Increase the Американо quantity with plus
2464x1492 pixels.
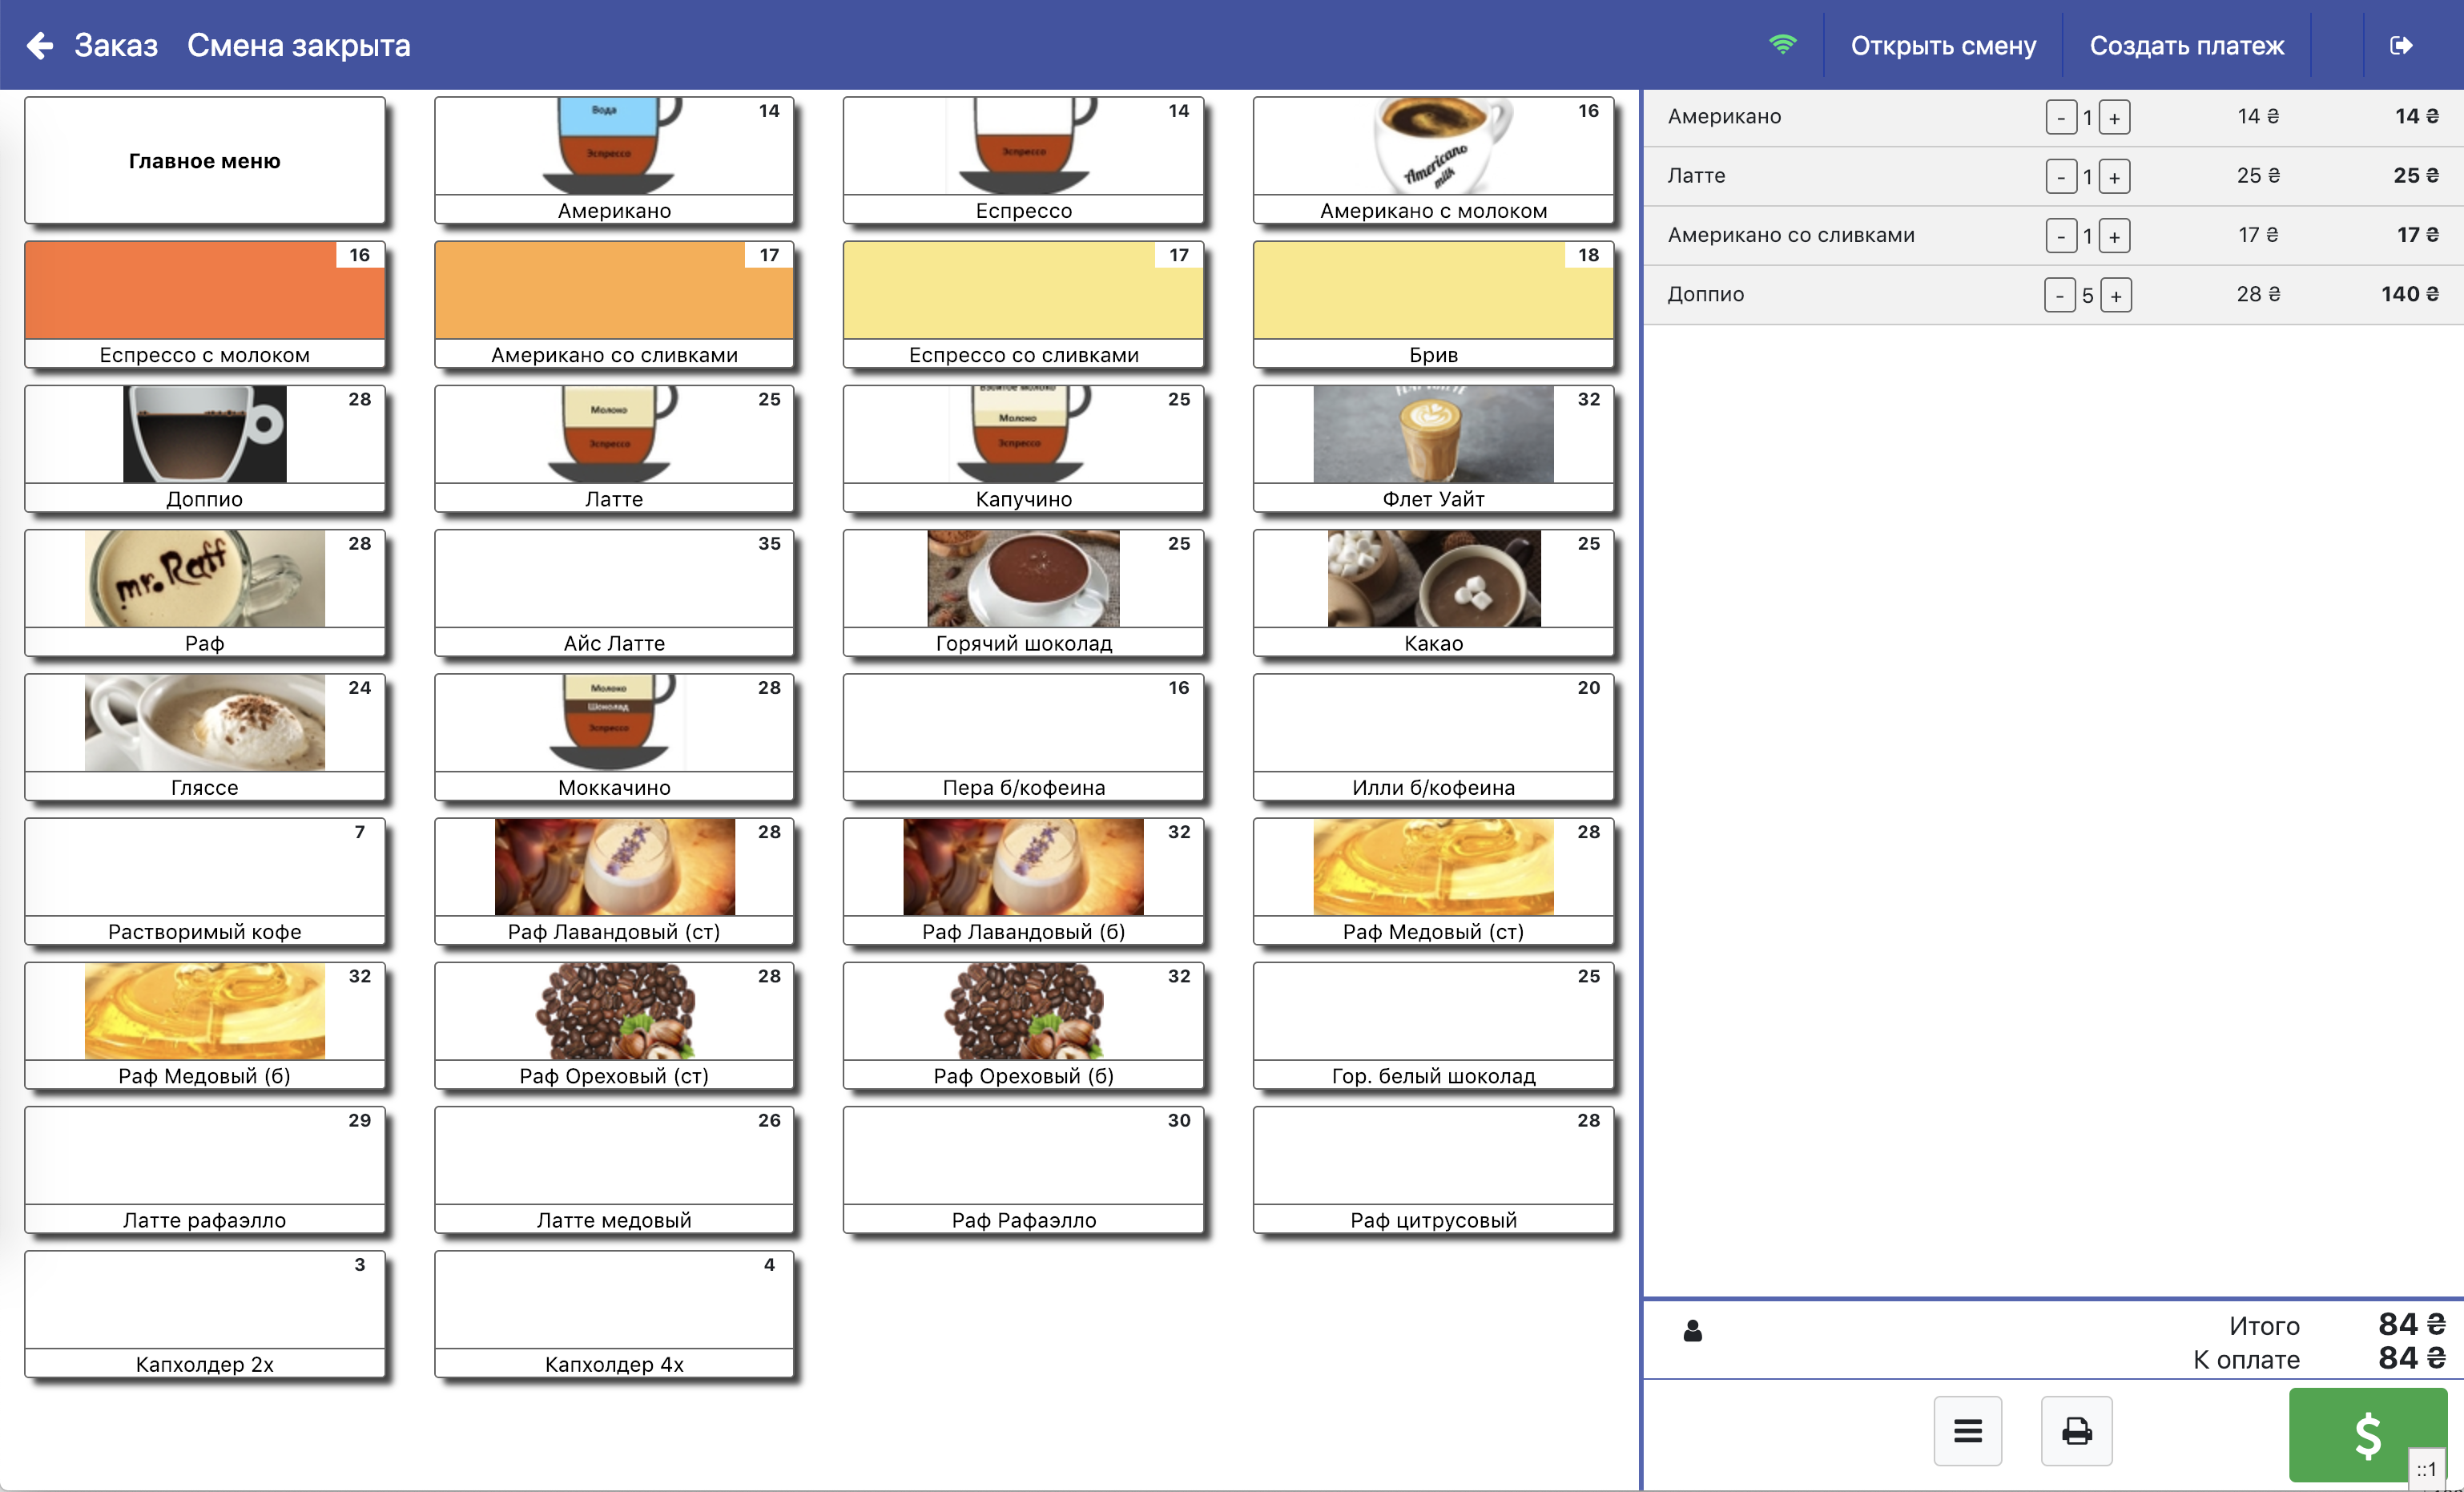pos(2114,117)
